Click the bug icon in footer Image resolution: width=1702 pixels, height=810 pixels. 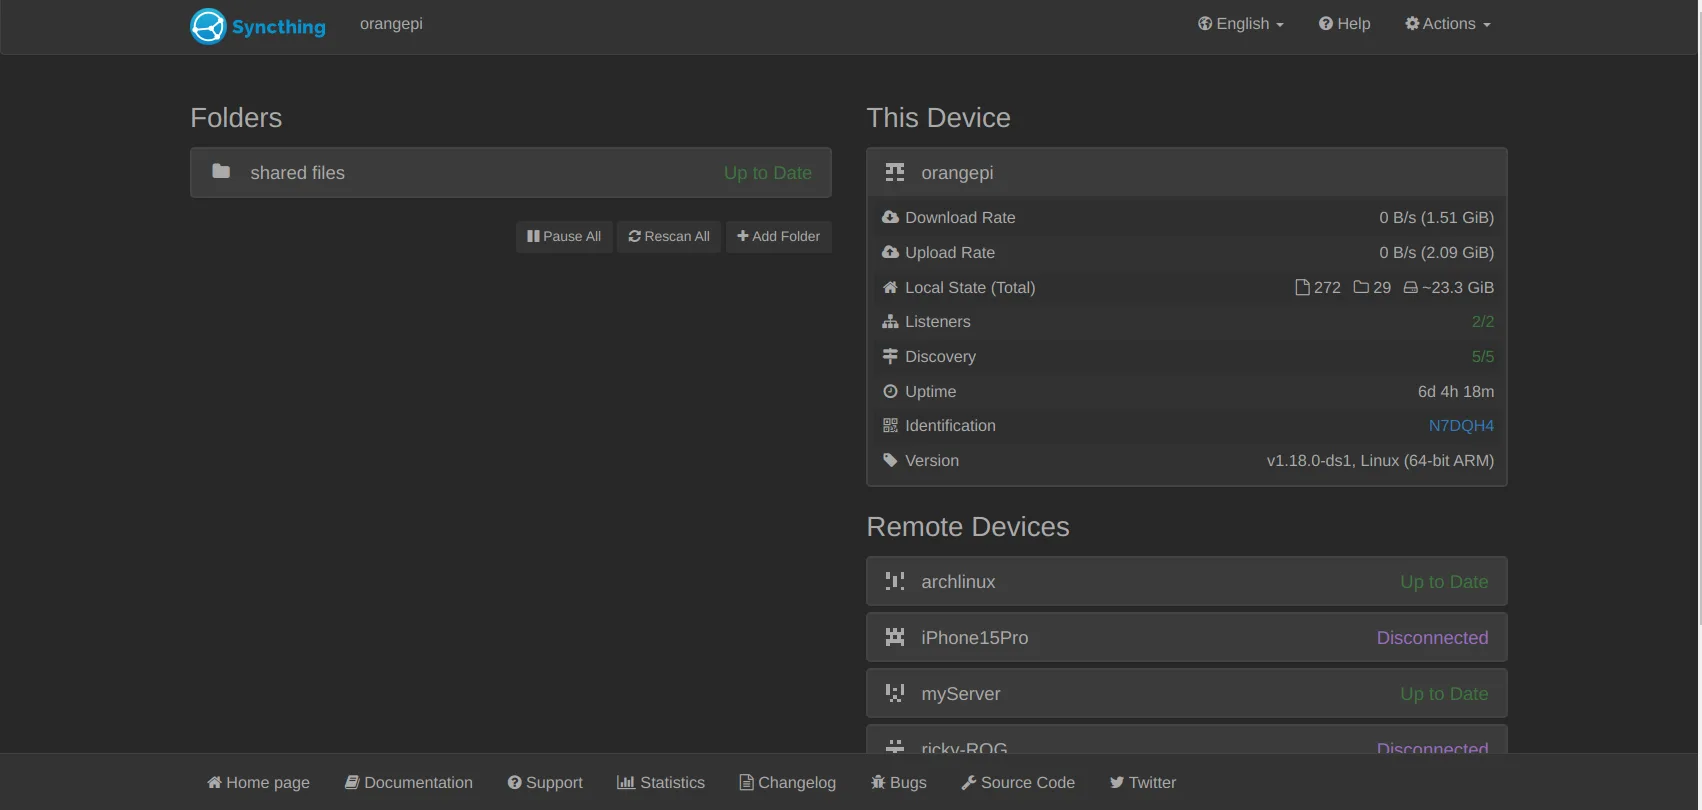pos(878,782)
